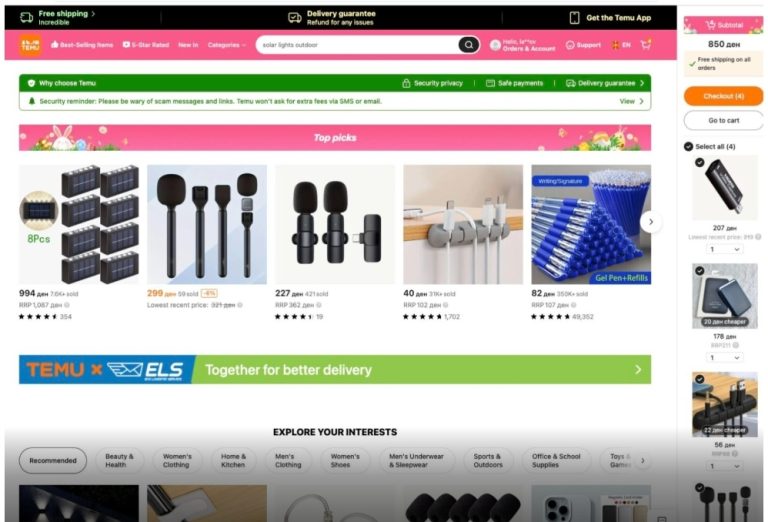This screenshot has width=768, height=522.
Task: Open the Gel Pen+Refills product thumbnail
Action: [591, 224]
